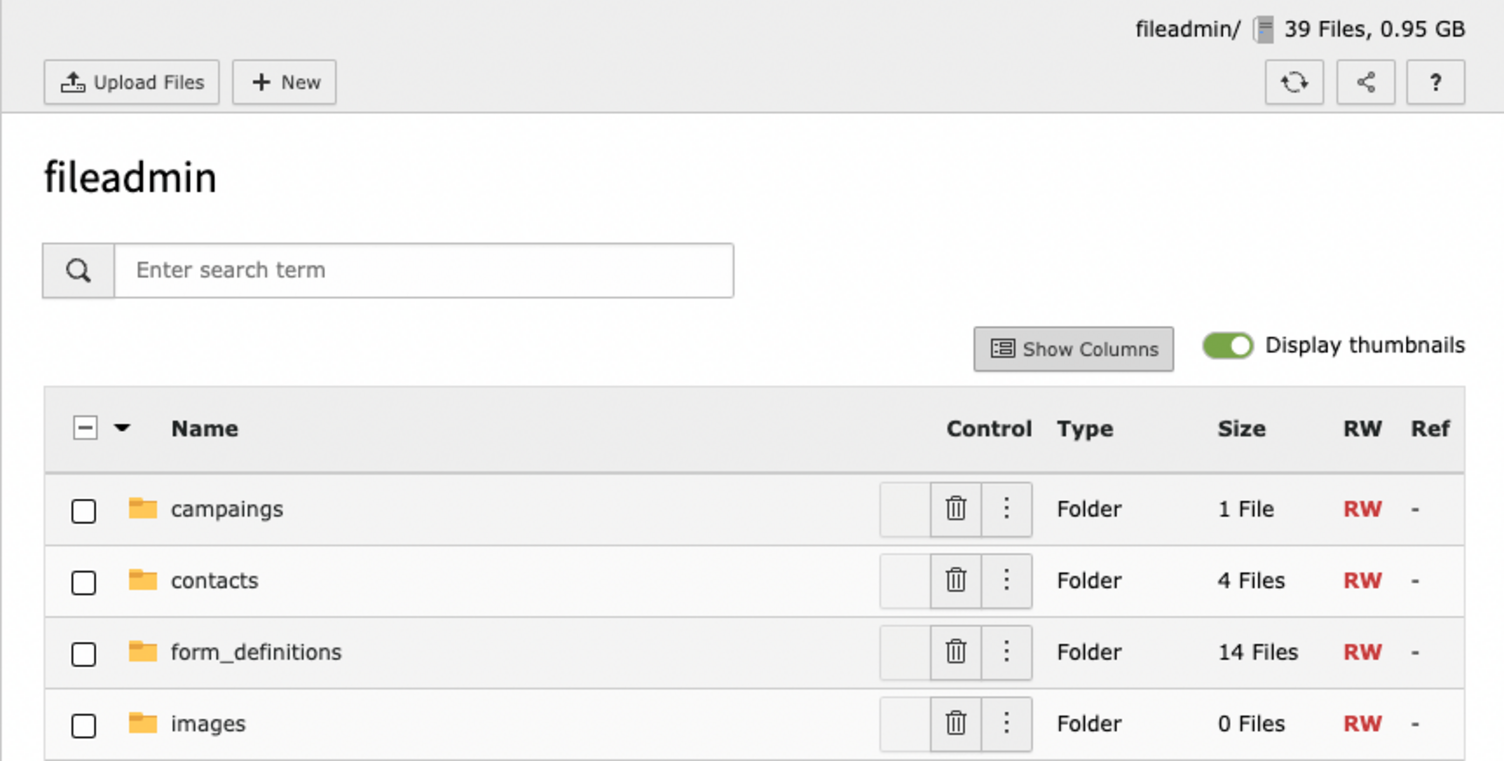Open the three-dots menu for images
Viewport: 1504px width, 761px height.
click(x=1006, y=723)
